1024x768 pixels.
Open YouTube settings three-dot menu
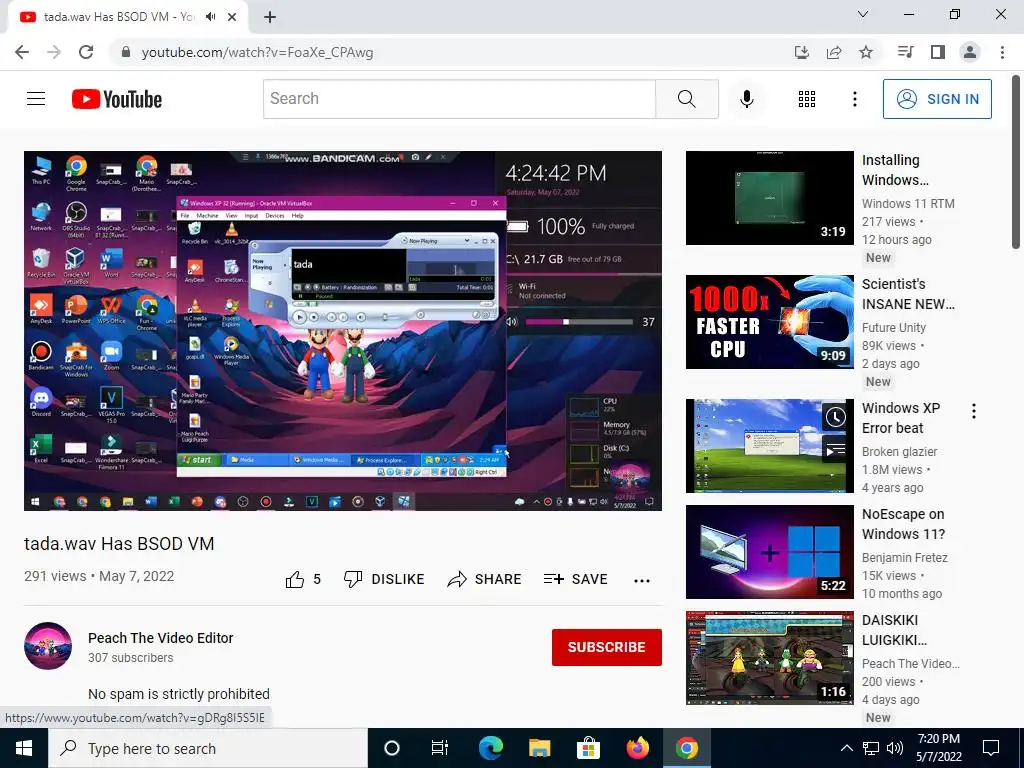(x=854, y=99)
